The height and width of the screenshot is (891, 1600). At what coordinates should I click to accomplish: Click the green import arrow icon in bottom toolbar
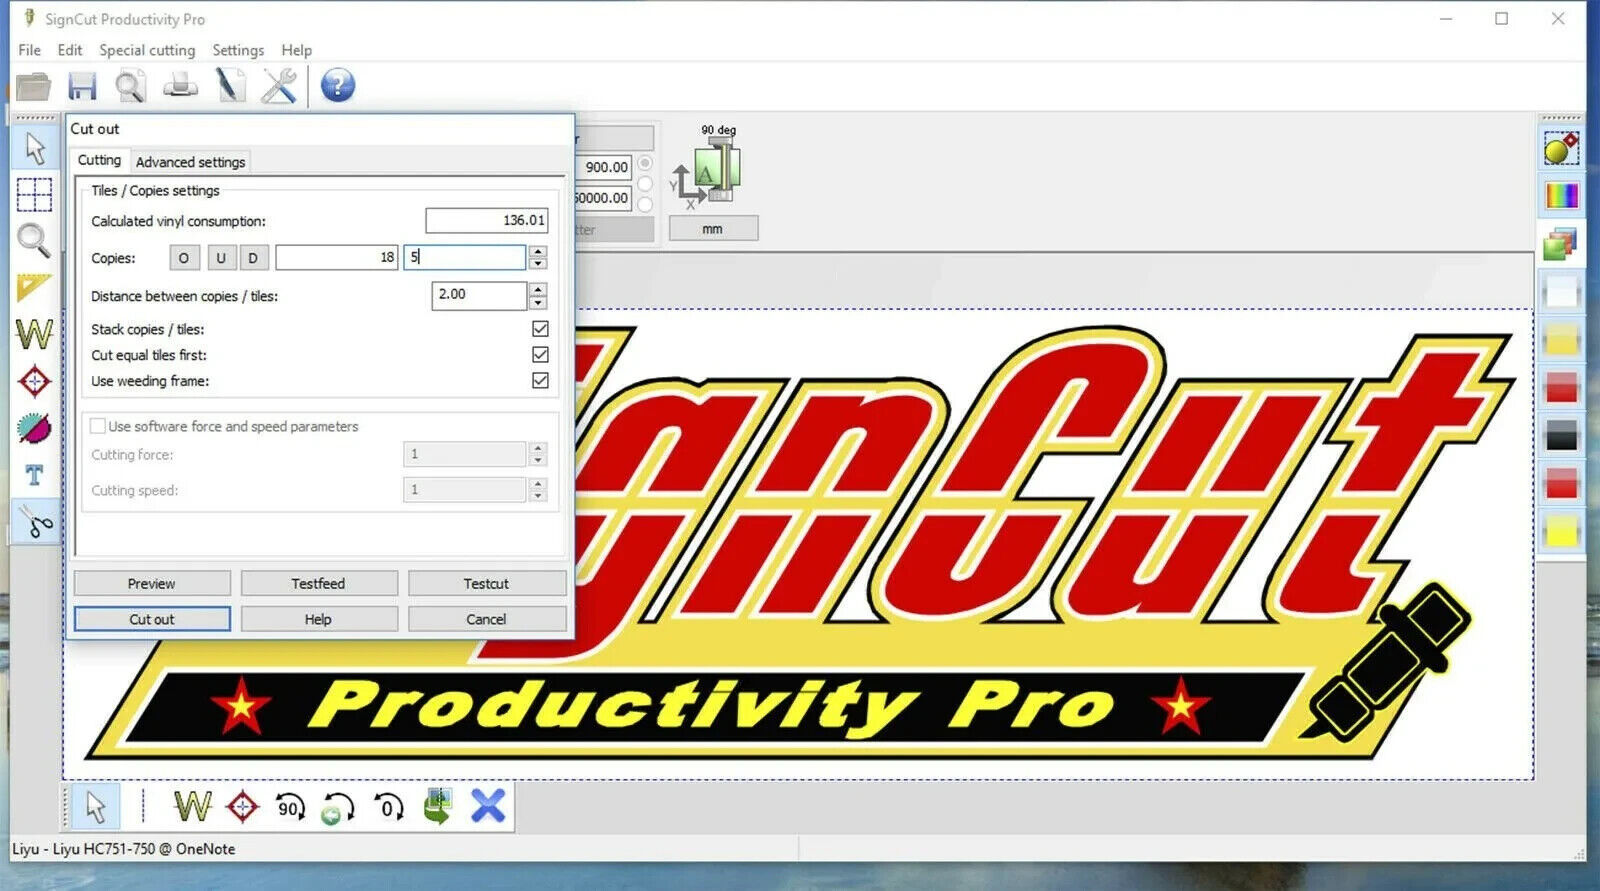[x=438, y=806]
